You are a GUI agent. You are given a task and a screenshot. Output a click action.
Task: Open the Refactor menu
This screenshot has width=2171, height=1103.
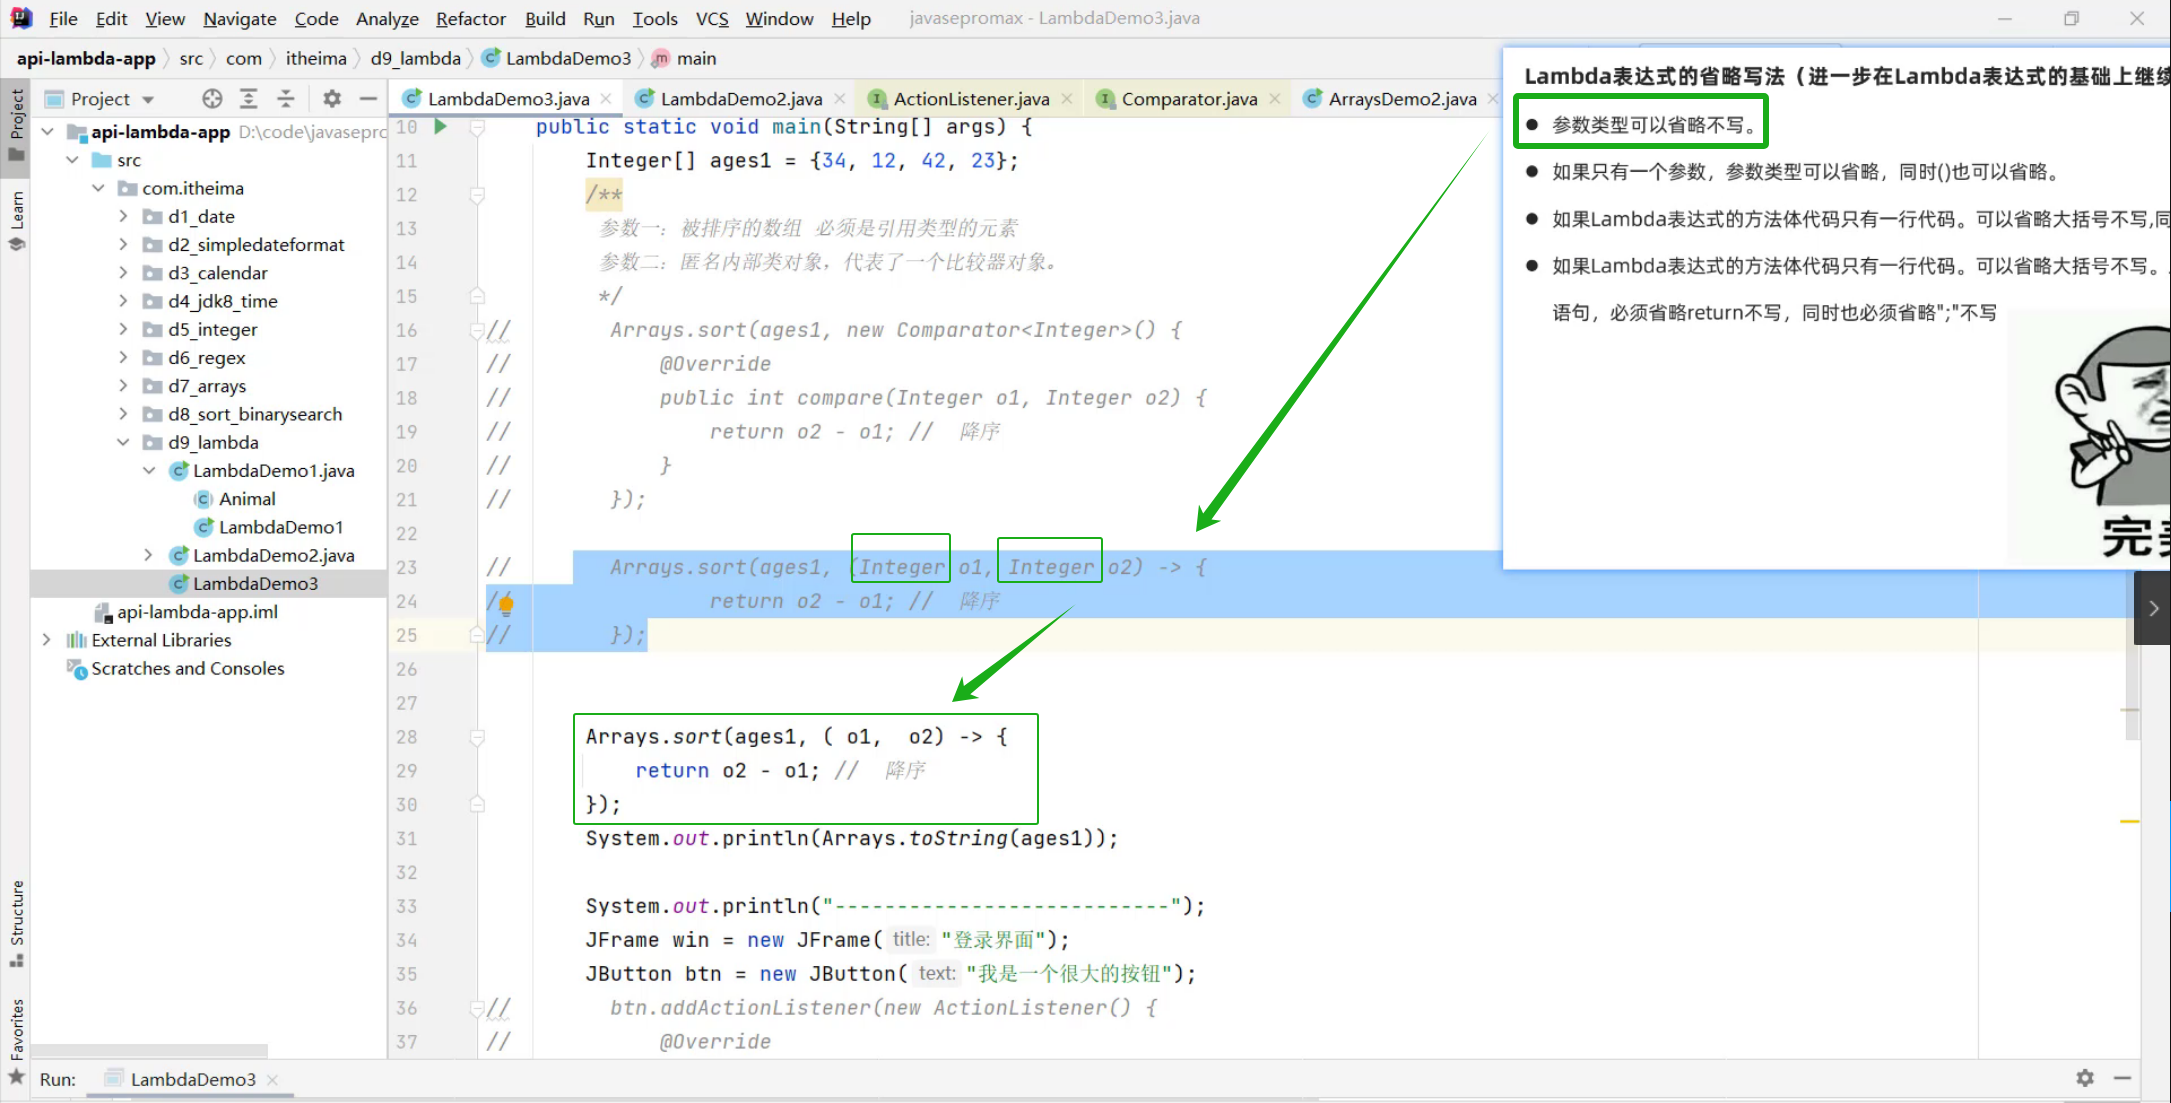pyautogui.click(x=470, y=18)
